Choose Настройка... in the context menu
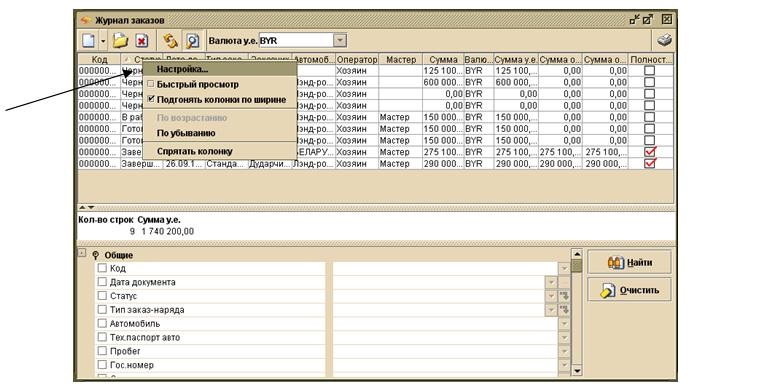The image size is (774, 390). tap(220, 69)
